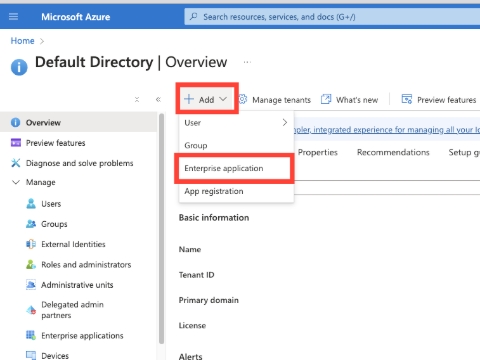Open What's new
The width and height of the screenshot is (480, 360).
[357, 100]
